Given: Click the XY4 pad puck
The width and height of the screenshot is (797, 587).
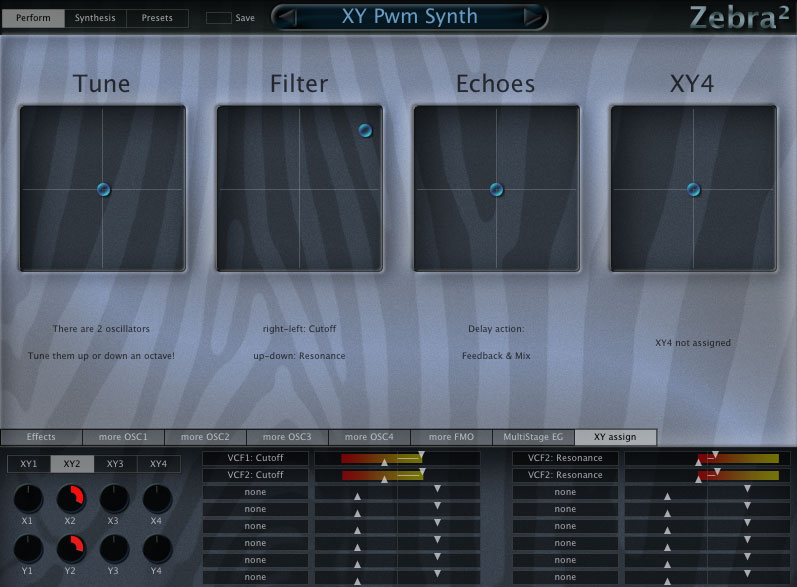Looking at the screenshot, I should pos(693,190).
